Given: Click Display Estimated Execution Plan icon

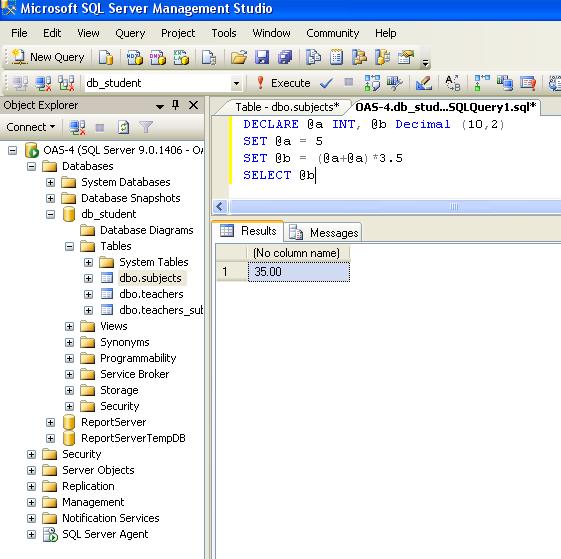Looking at the screenshot, I should coord(372,83).
